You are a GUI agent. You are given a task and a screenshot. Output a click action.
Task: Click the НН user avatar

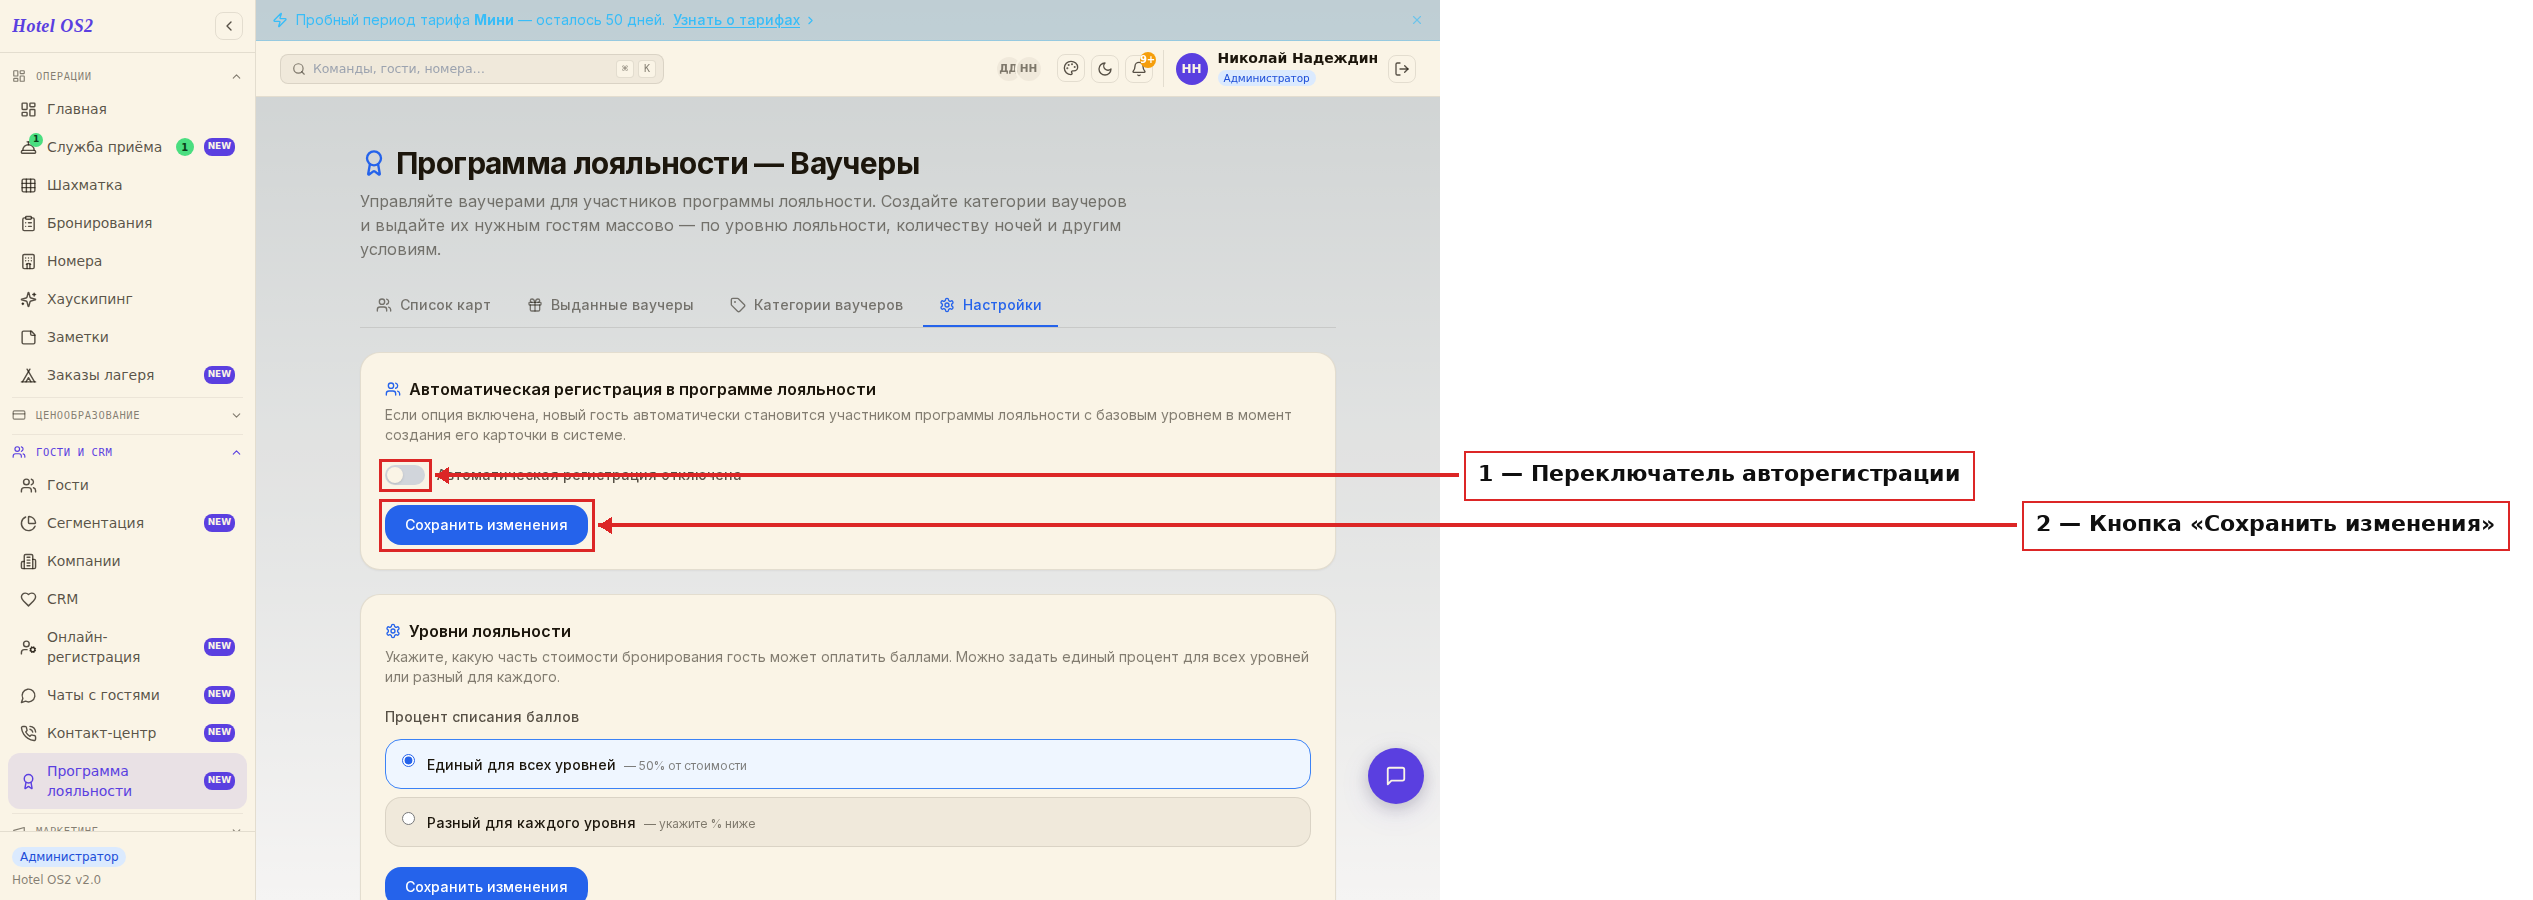1192,69
